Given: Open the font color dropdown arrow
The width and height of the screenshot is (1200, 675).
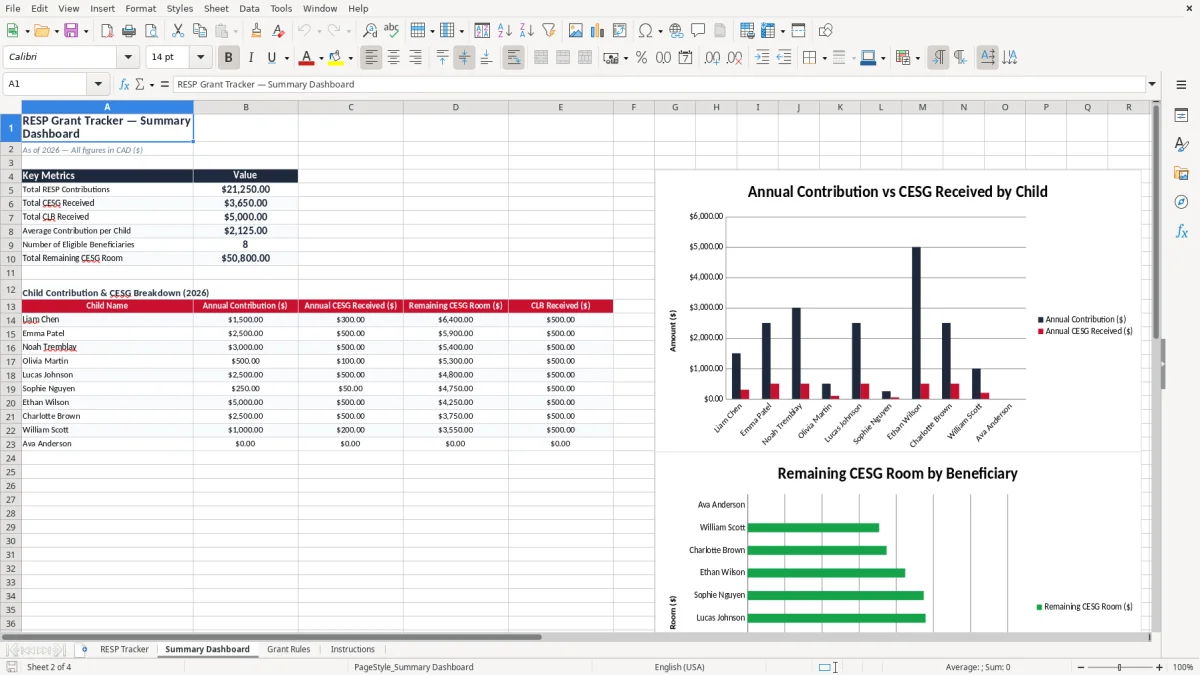Looking at the screenshot, I should pos(321,58).
